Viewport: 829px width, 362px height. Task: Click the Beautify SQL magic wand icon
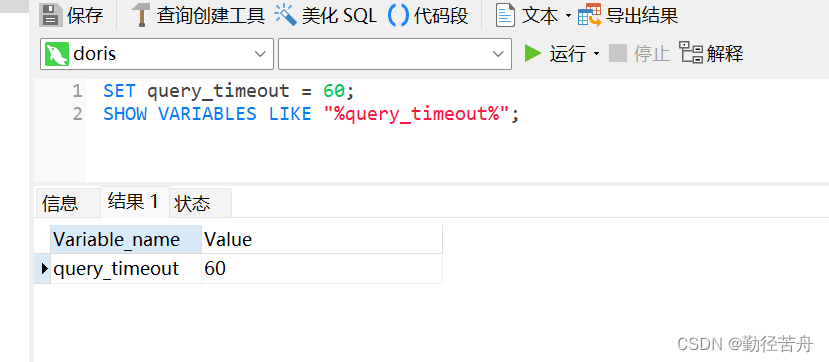click(x=285, y=15)
